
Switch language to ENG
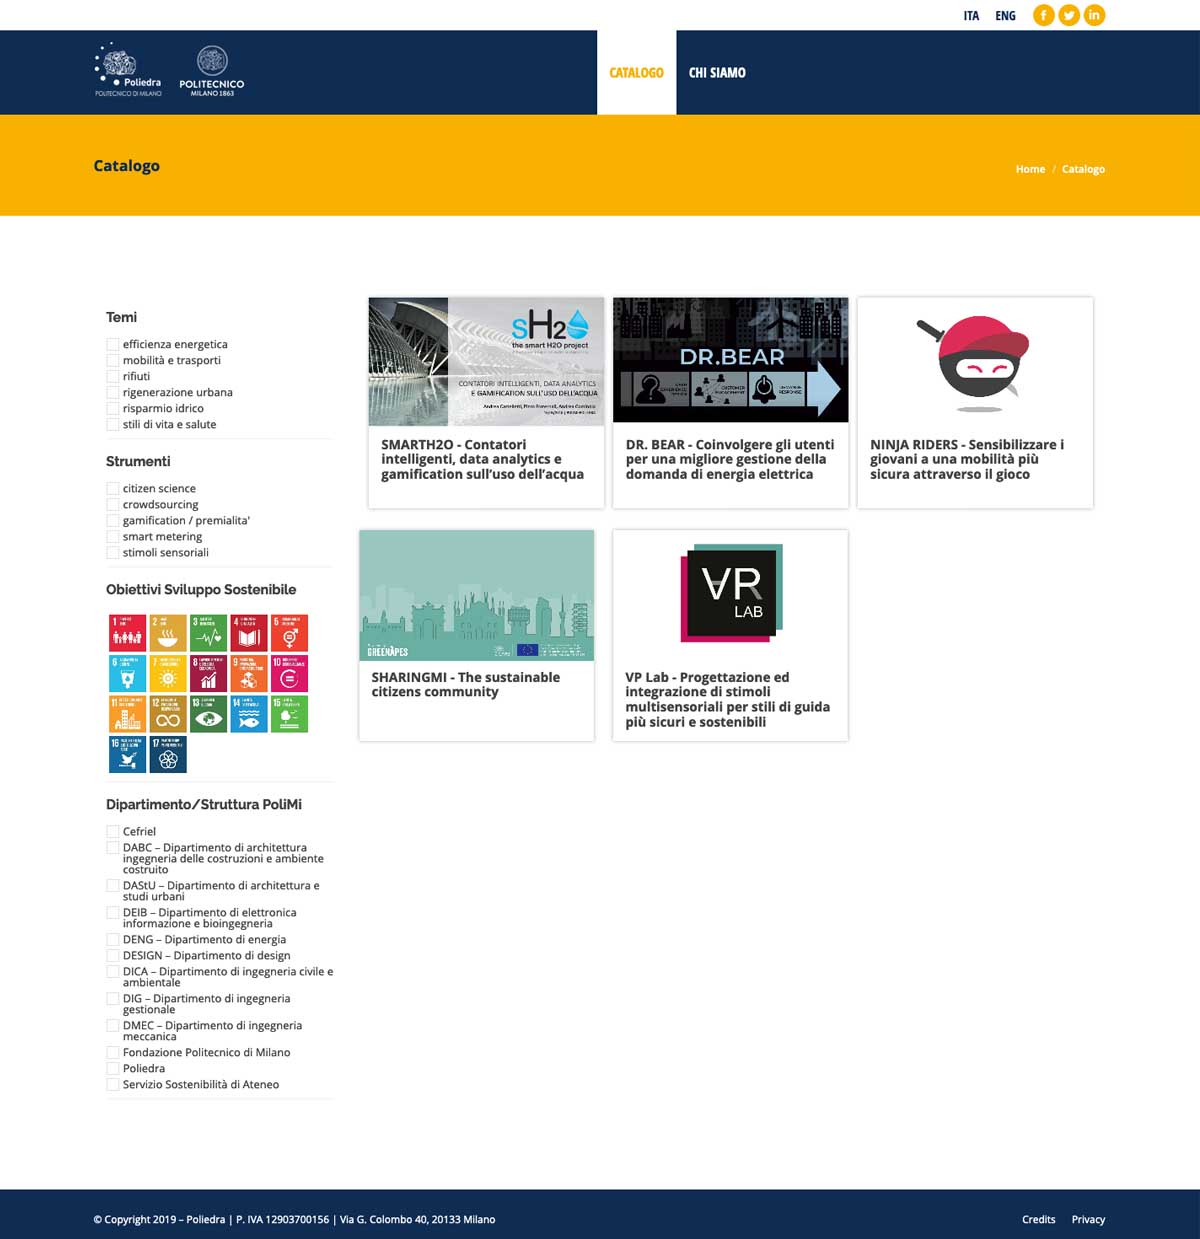[1005, 16]
